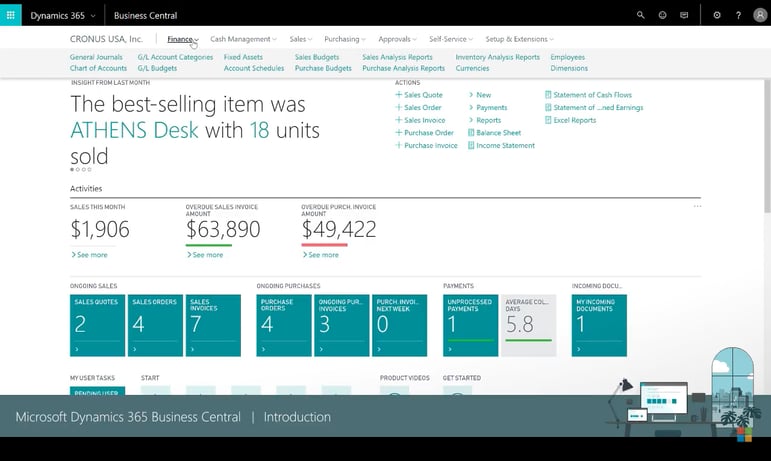Screen dimensions: 771x461
Task: Click the arrow on the Sales Orders tile
Action: pos(135,349)
